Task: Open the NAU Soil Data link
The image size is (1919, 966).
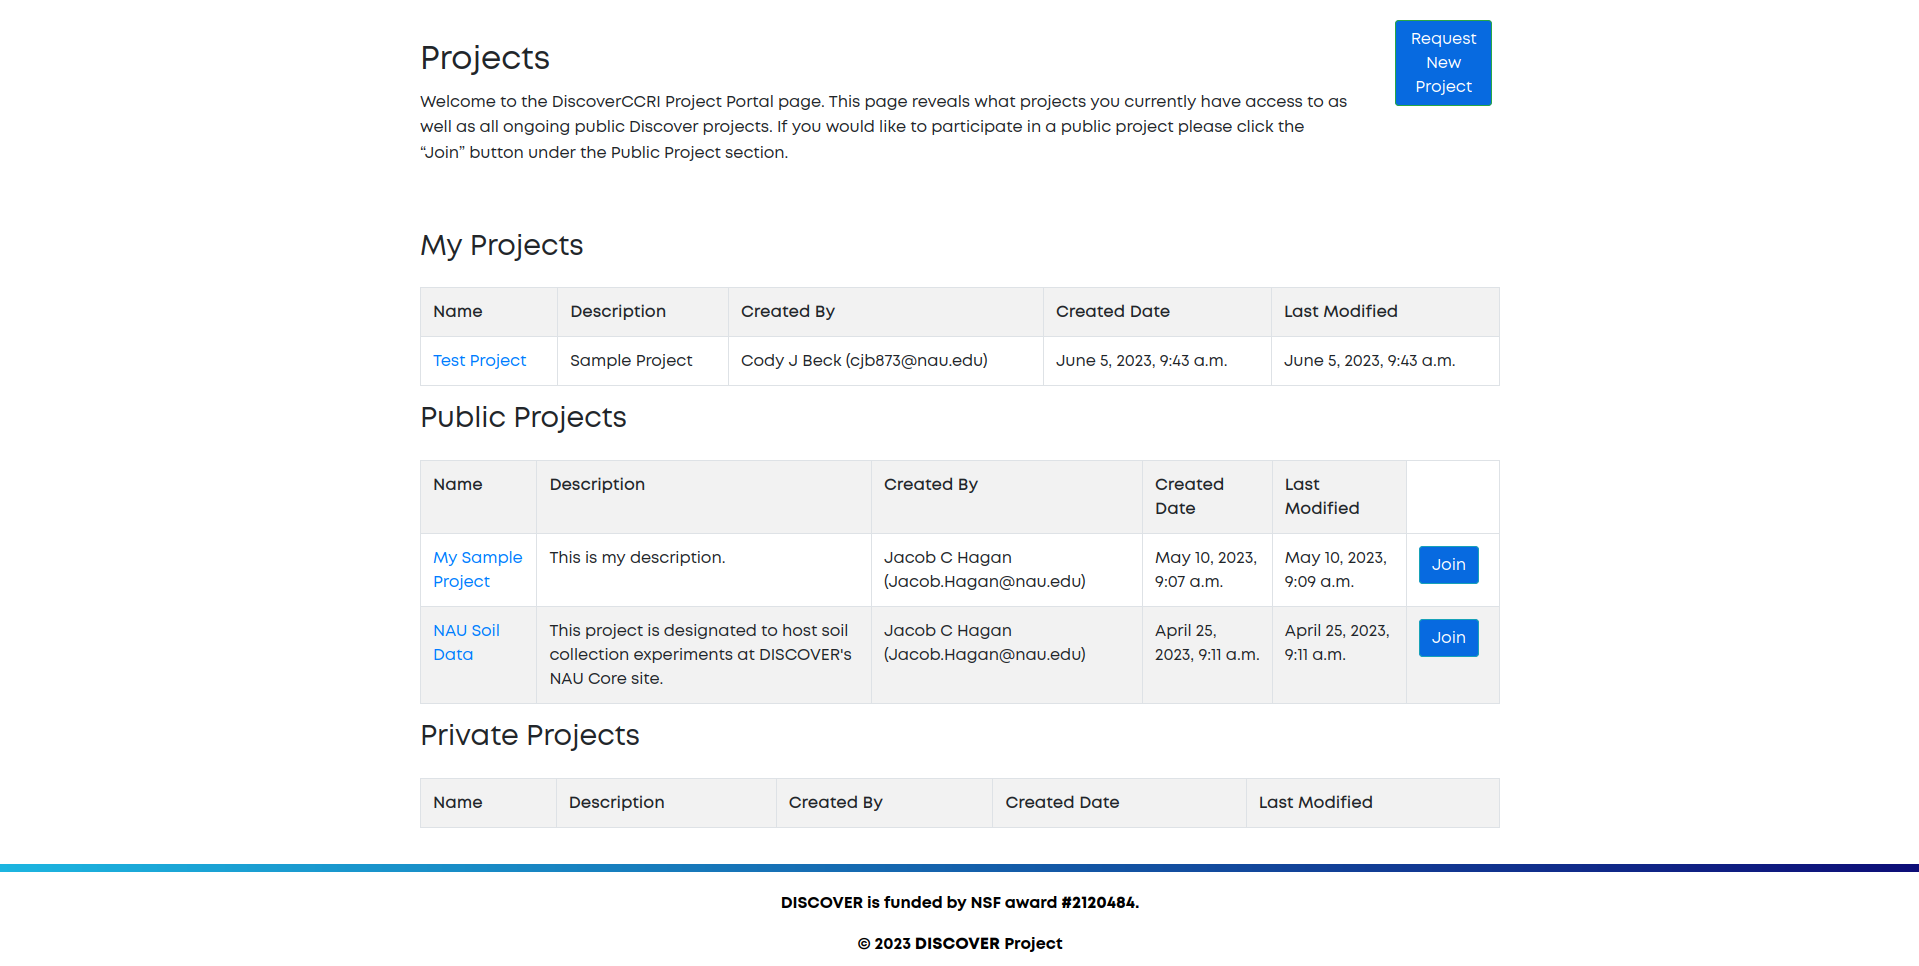Action: click(466, 643)
